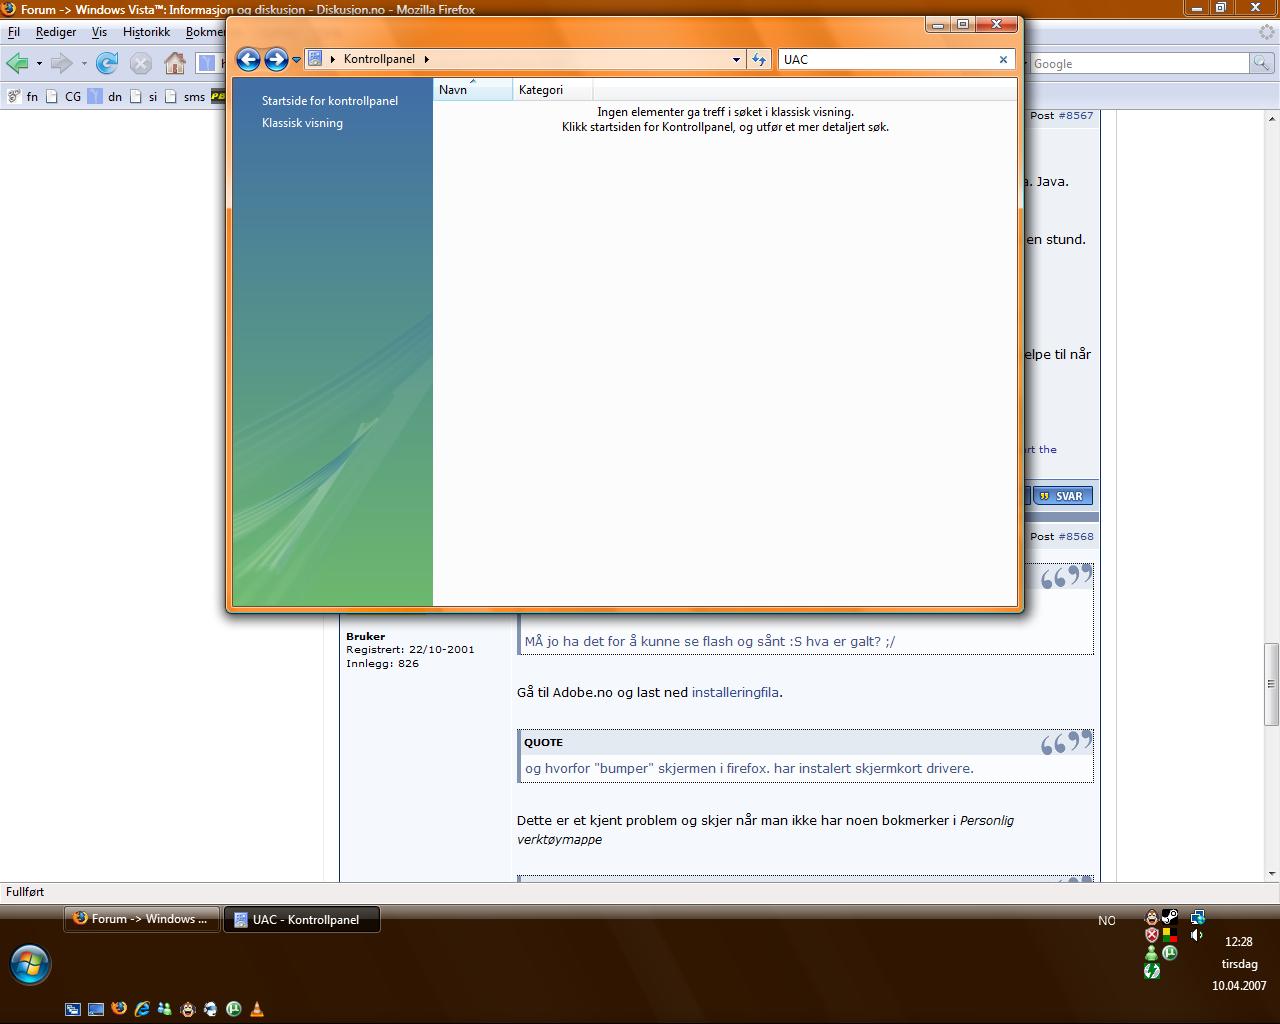Reload the page in Firefox
This screenshot has width=1280, height=1024.
pos(107,64)
